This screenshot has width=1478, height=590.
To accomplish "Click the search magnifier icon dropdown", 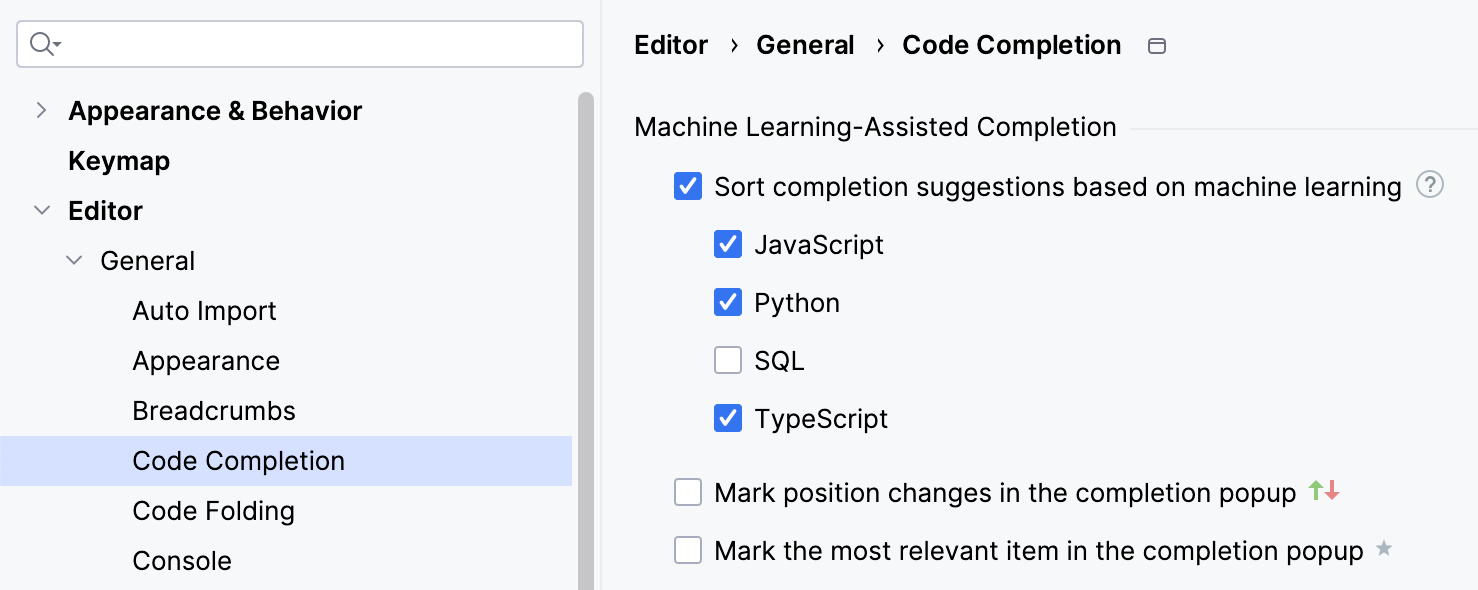I will 45,44.
